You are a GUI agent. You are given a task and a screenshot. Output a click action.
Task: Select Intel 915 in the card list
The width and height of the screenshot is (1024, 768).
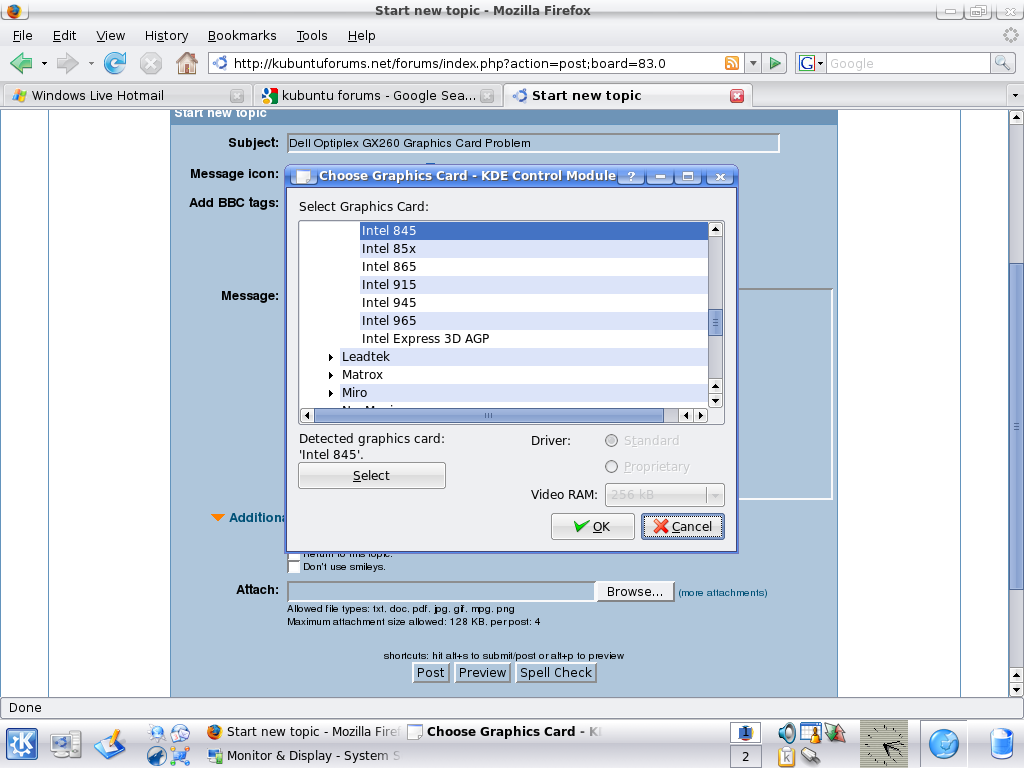389,285
